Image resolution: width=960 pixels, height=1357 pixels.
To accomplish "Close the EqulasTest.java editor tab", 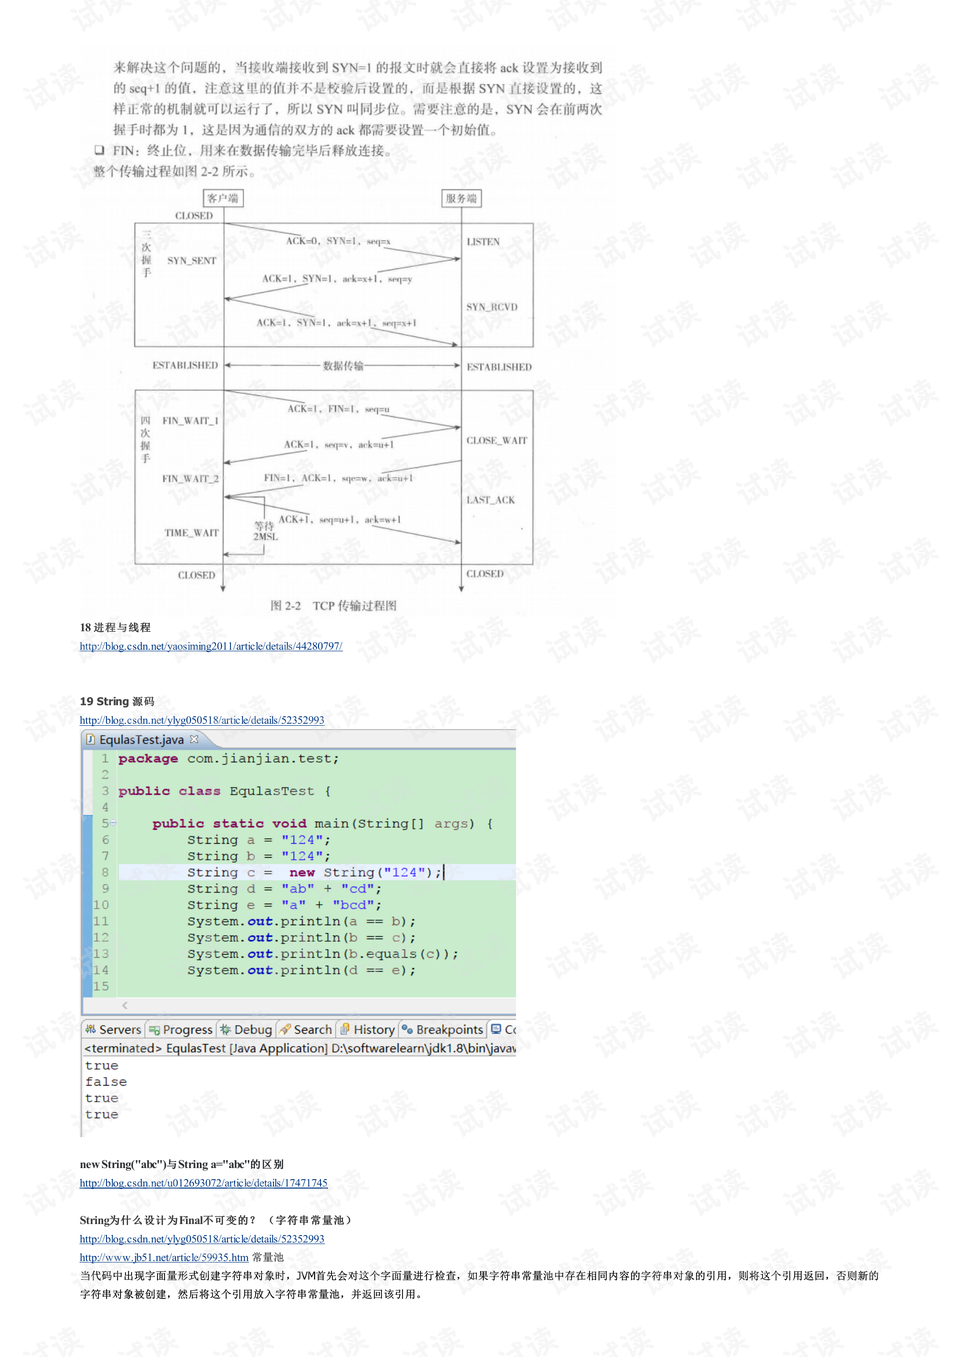I will click(194, 739).
